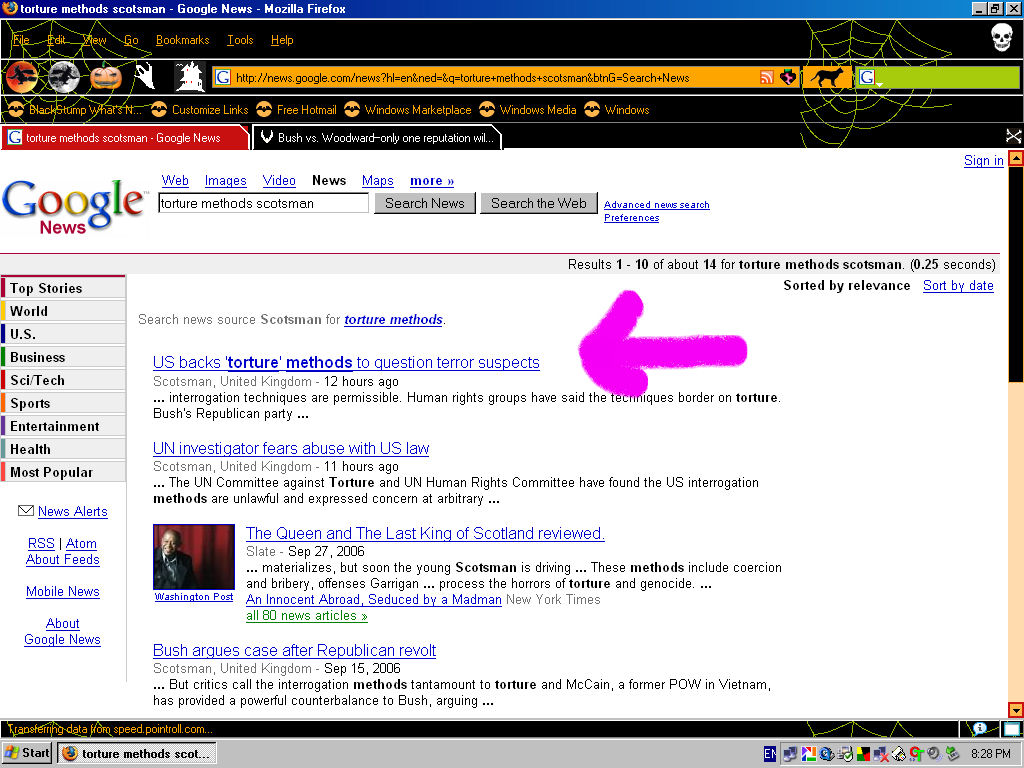
Task: Select Sci/Tech news section
Action: 63,380
